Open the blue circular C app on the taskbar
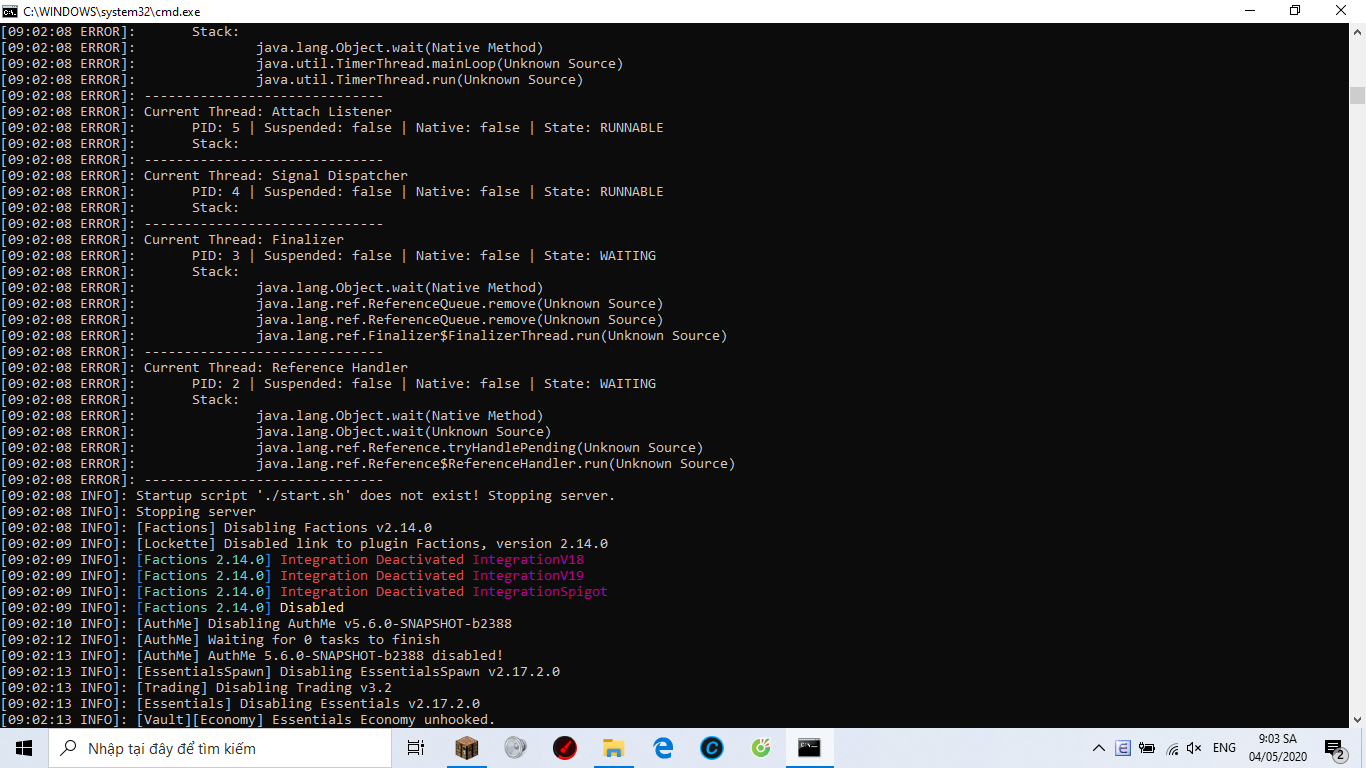 coord(712,748)
